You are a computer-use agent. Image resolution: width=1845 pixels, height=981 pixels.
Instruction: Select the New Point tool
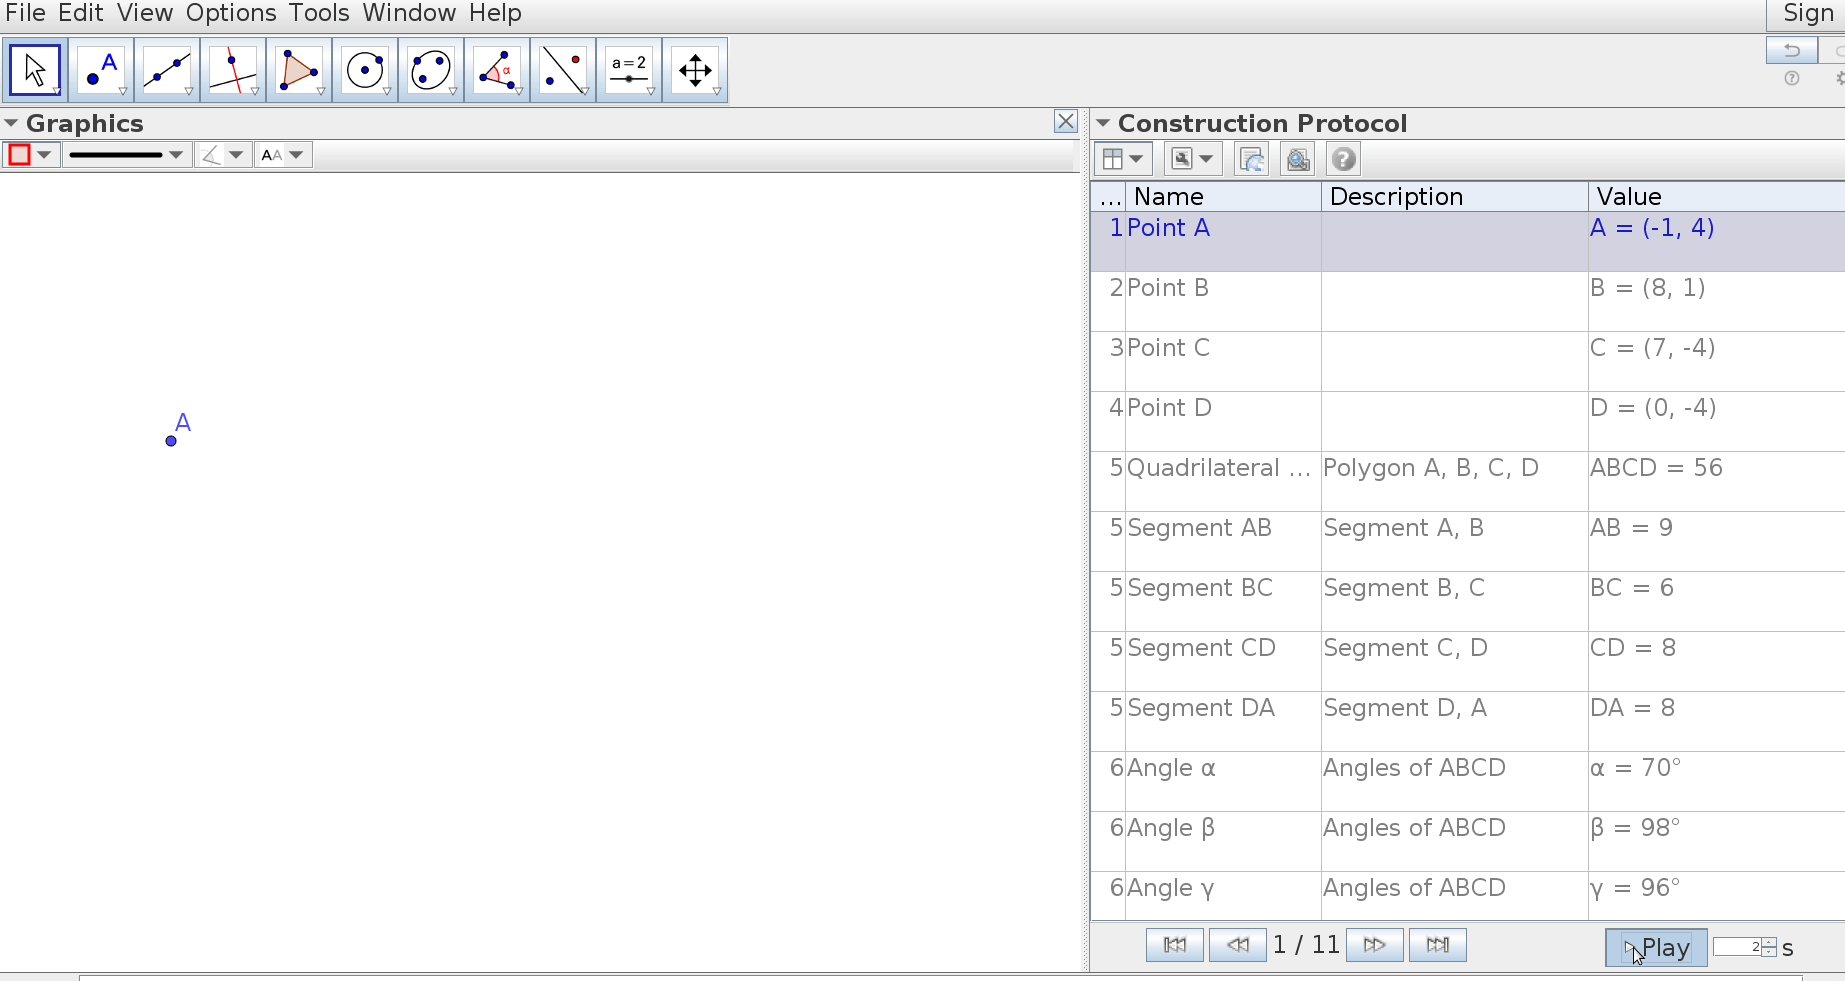(101, 70)
